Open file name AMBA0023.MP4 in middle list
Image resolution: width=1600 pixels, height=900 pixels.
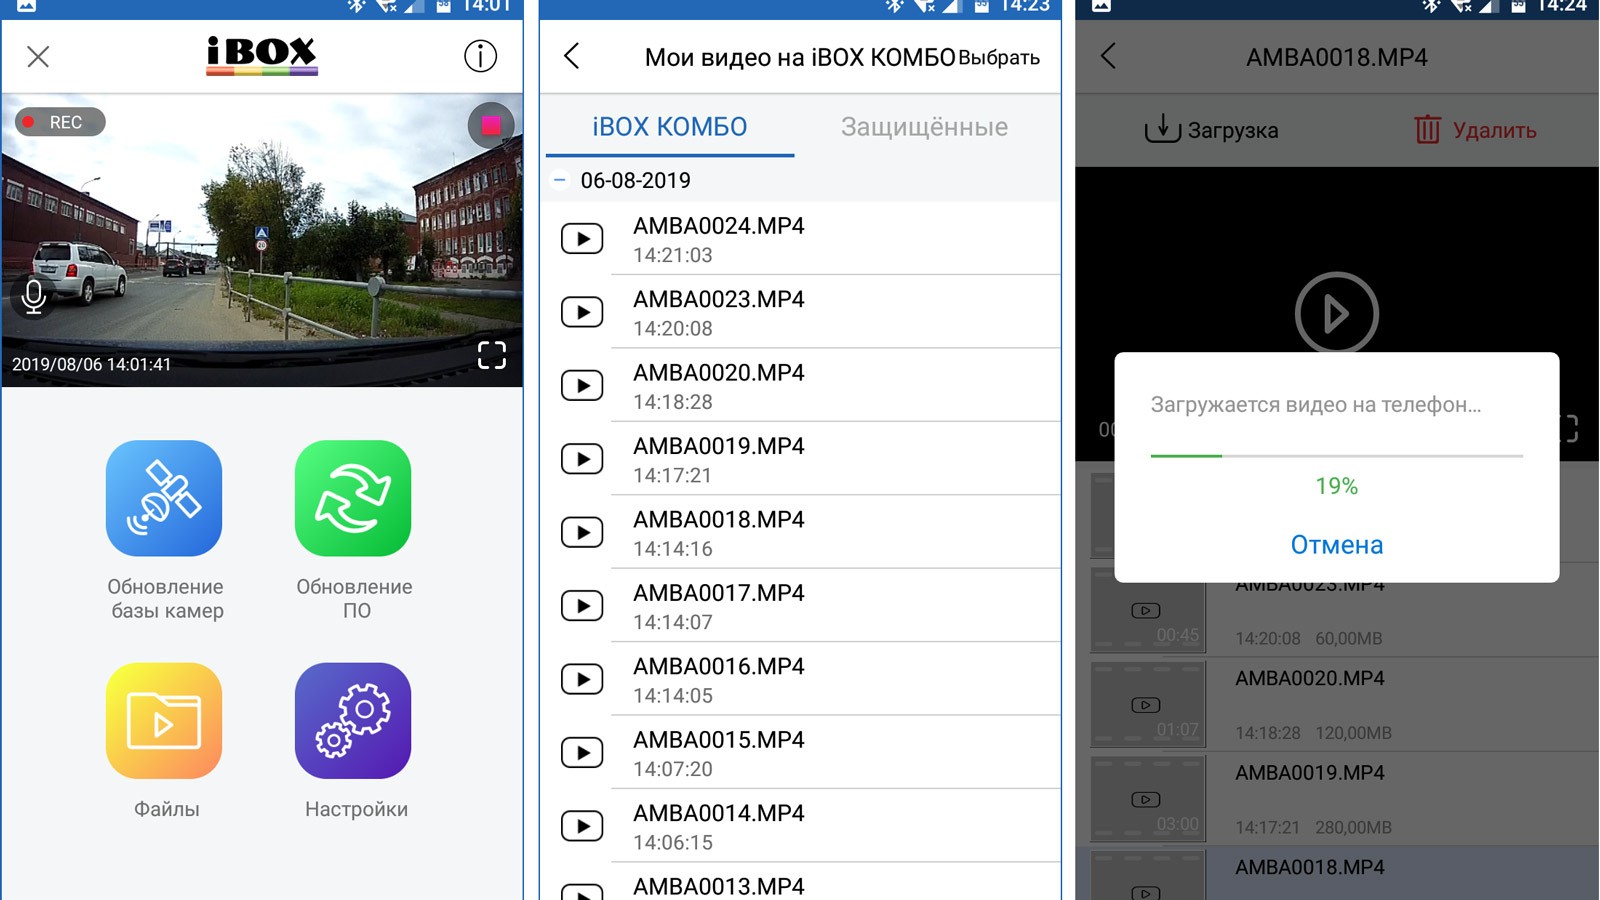coord(719,299)
